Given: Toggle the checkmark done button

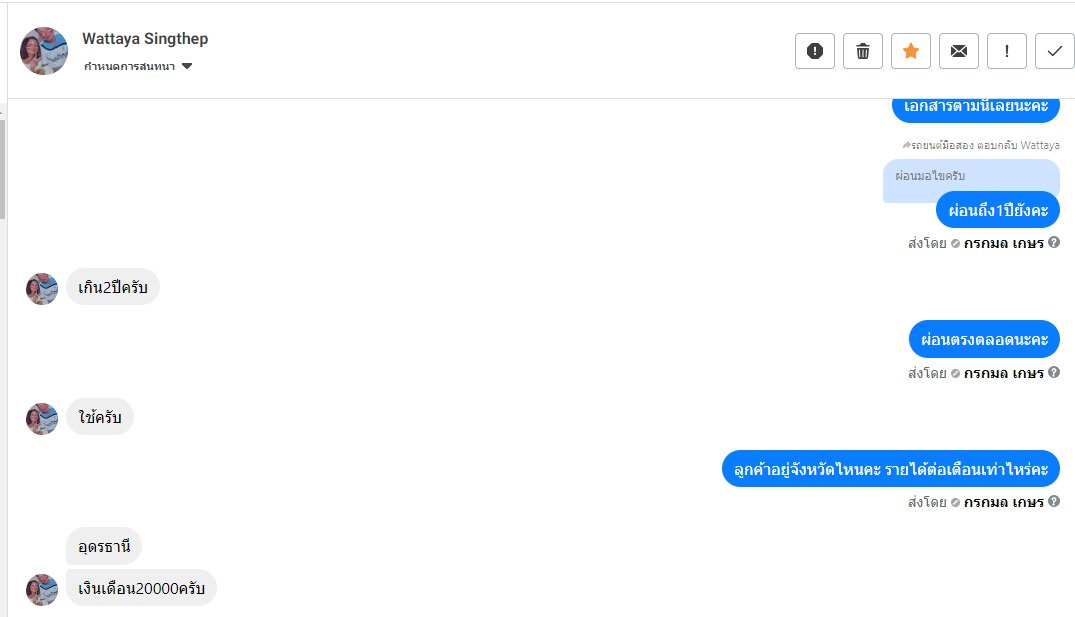Looking at the screenshot, I should (1055, 51).
